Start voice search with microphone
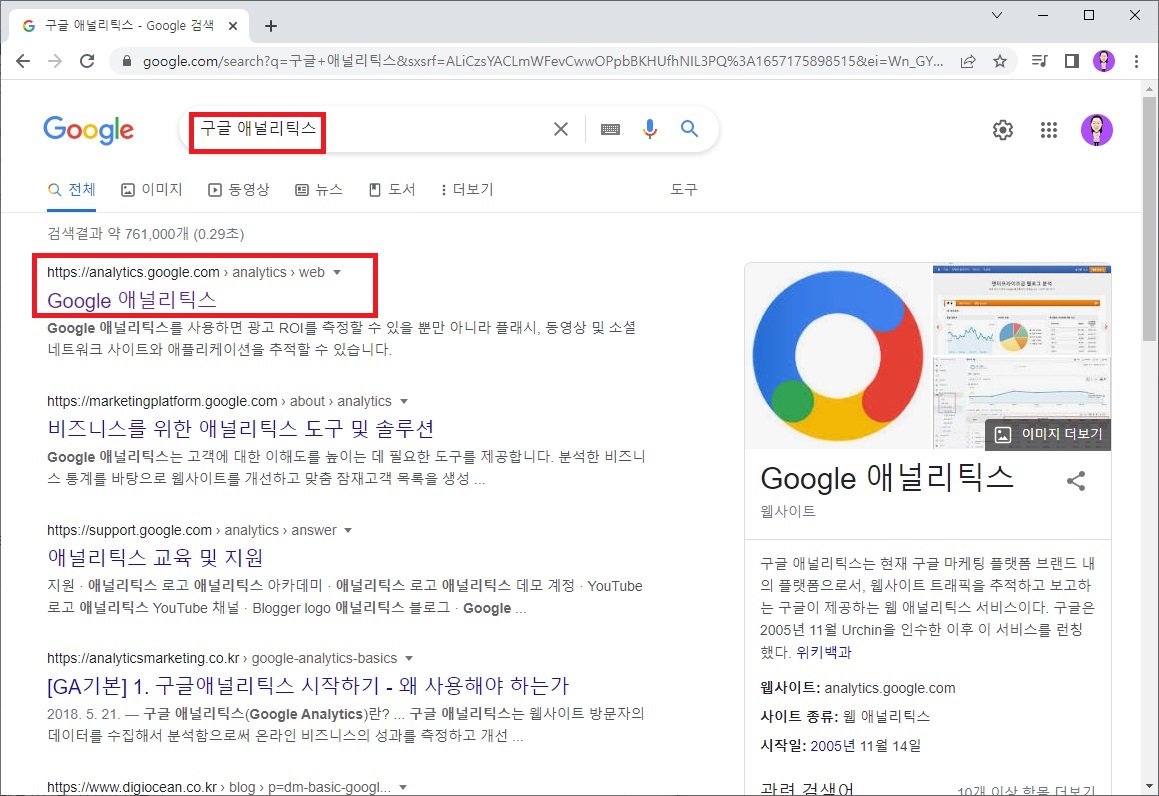Image resolution: width=1159 pixels, height=796 pixels. [x=650, y=129]
